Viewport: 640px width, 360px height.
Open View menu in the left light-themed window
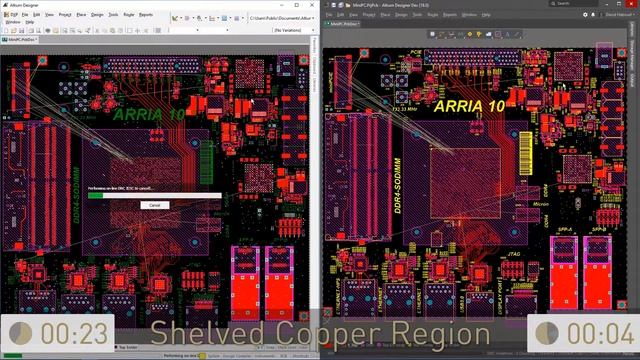[x=49, y=15]
